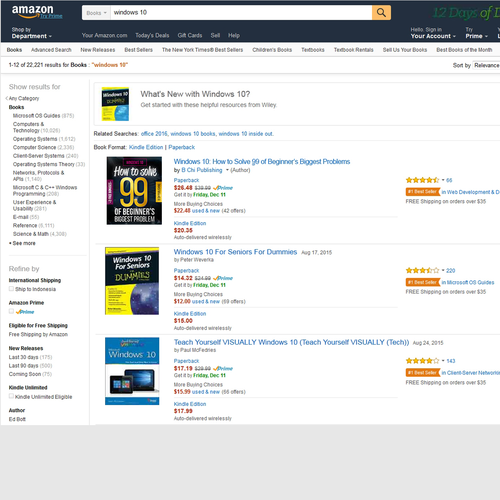
Task: Open Gift Cards page
Action: click(x=190, y=35)
